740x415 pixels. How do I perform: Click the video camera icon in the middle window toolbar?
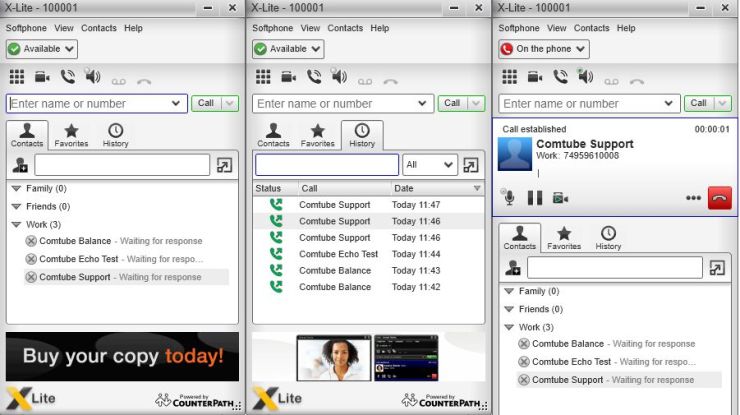[289, 76]
